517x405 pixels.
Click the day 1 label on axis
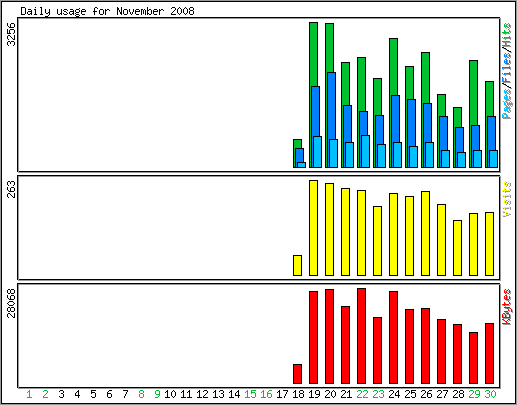[x=29, y=394]
